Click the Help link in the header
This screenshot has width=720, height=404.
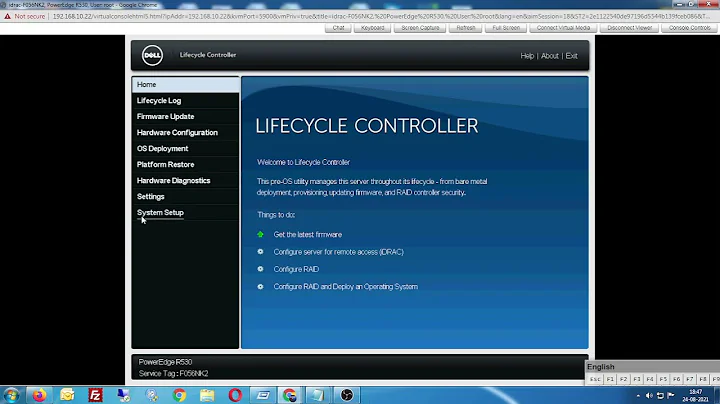click(527, 56)
